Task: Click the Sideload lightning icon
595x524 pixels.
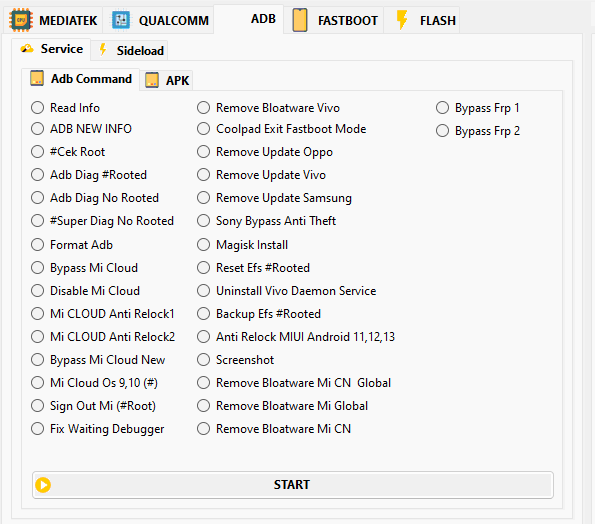Action: [x=102, y=50]
